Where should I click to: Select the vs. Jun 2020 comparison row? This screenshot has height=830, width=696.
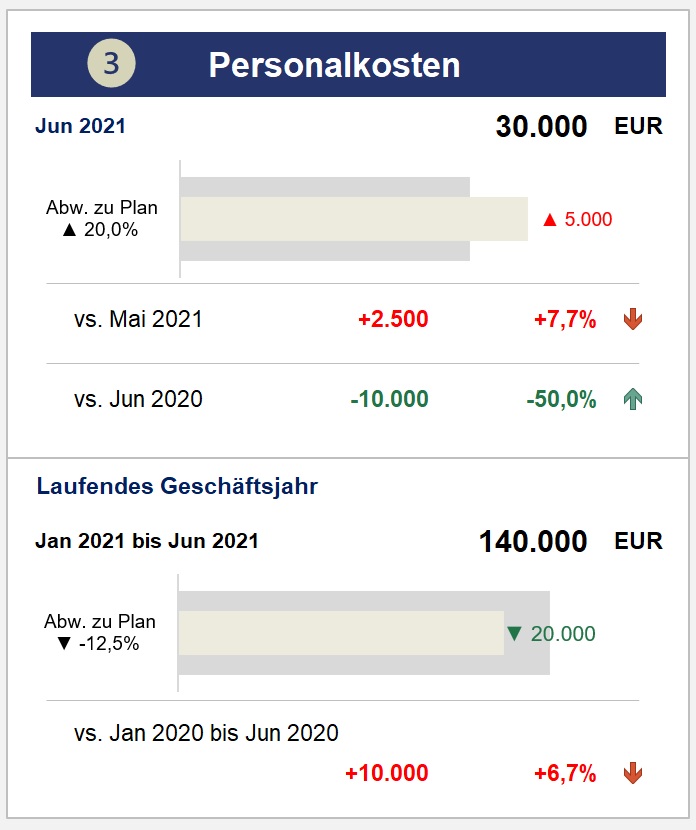coord(343,399)
